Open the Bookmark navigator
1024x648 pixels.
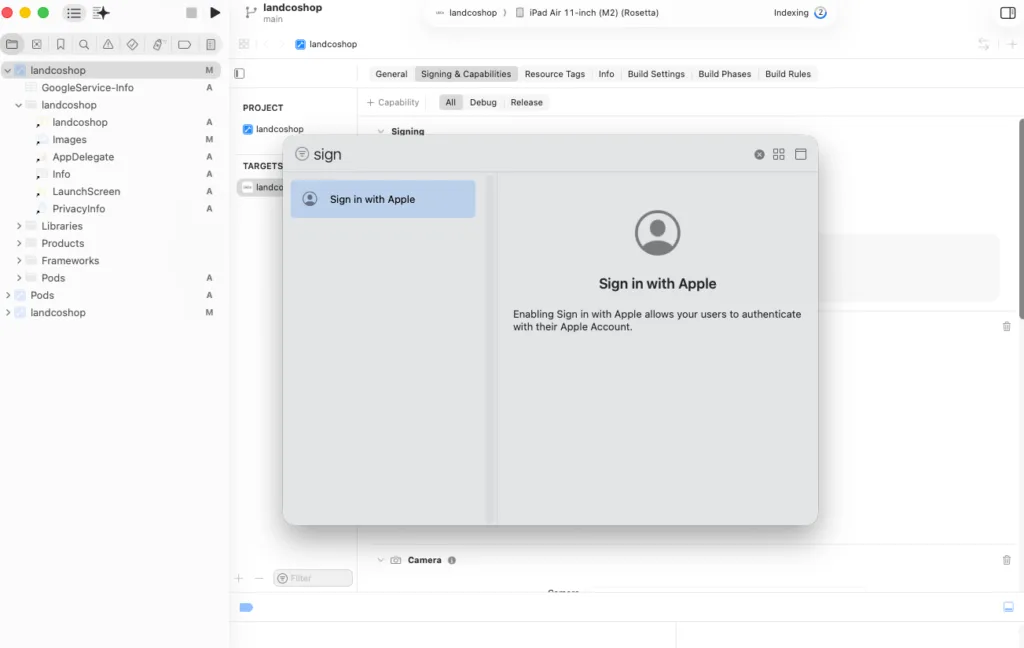pyautogui.click(x=60, y=44)
